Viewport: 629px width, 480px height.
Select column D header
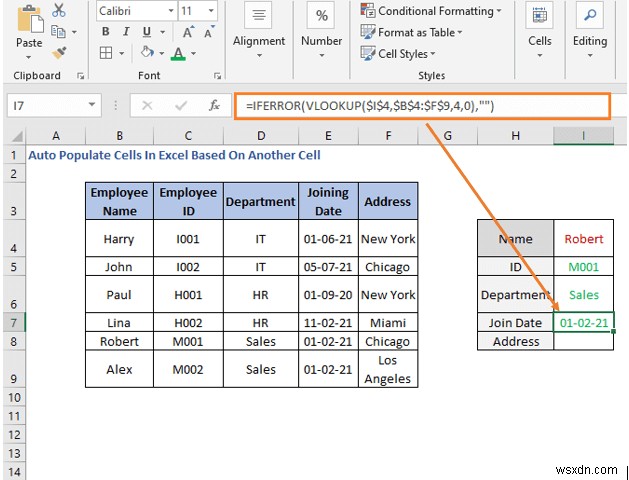point(261,136)
